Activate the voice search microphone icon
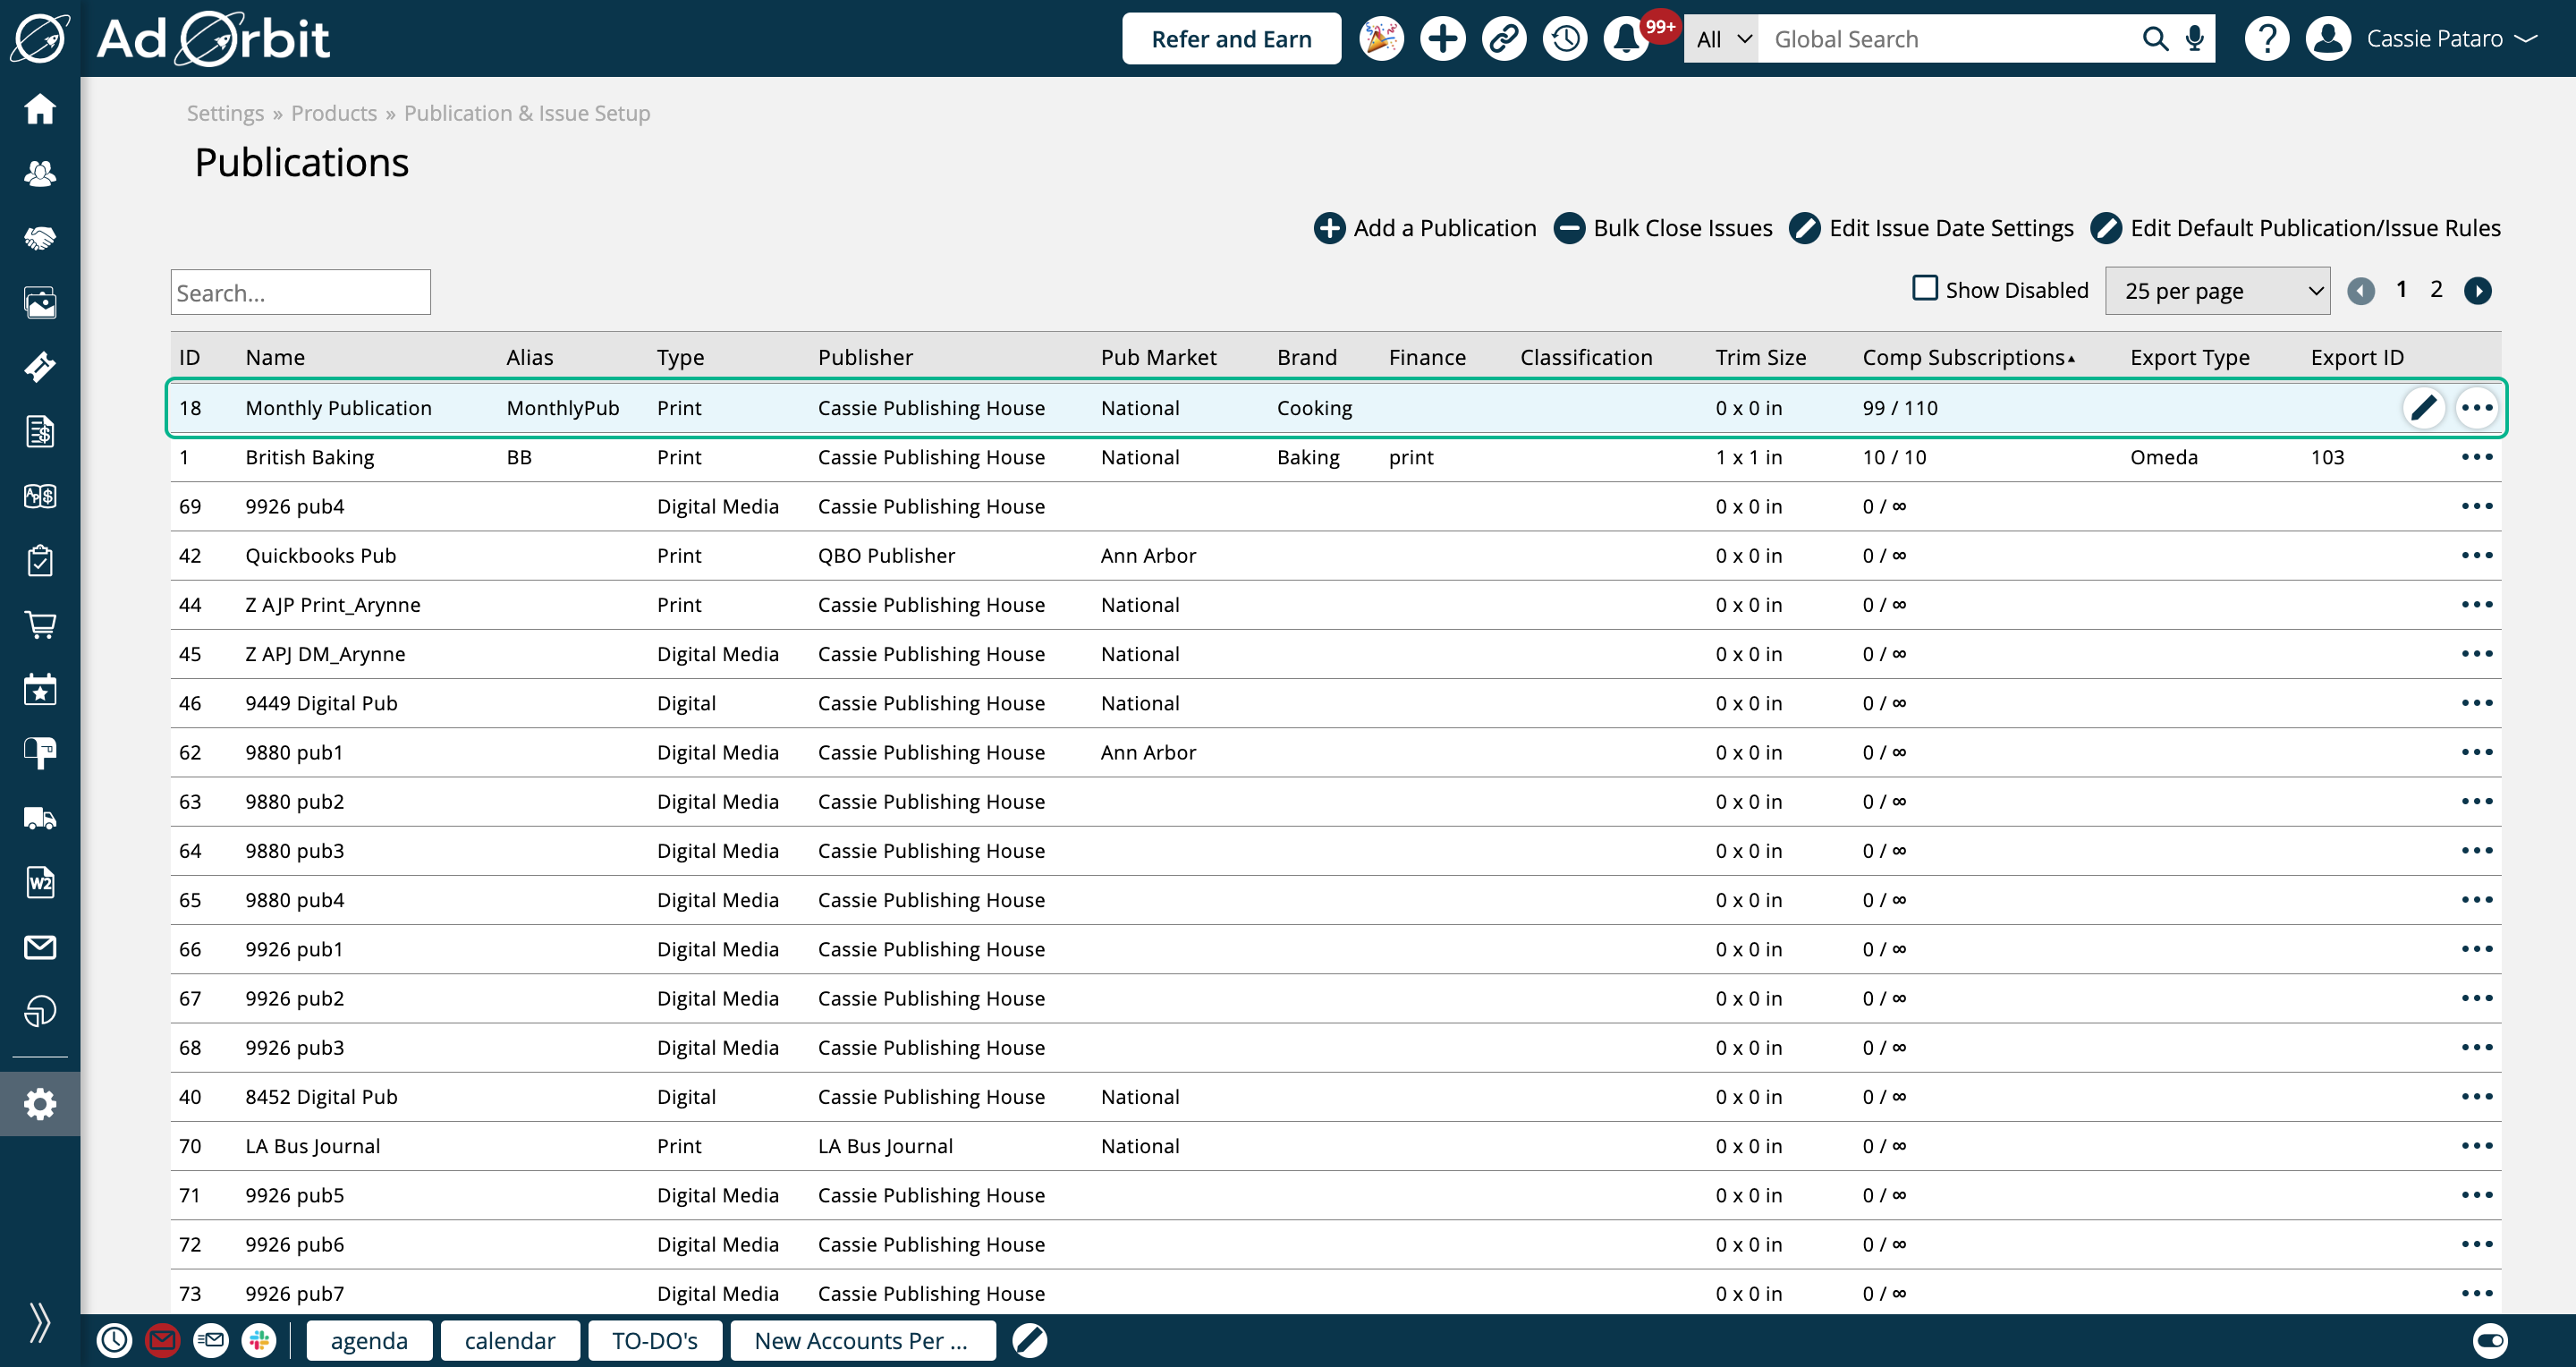This screenshot has width=2576, height=1367. click(2194, 39)
